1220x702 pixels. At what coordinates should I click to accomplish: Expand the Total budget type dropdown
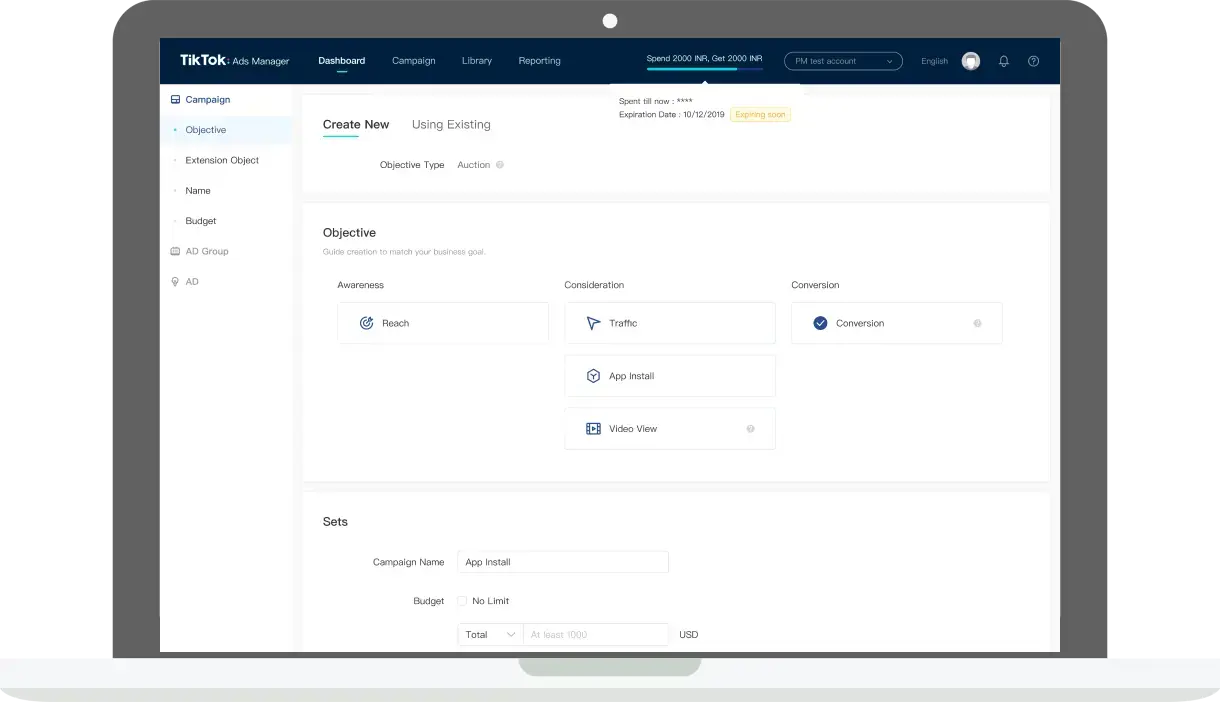click(x=490, y=634)
